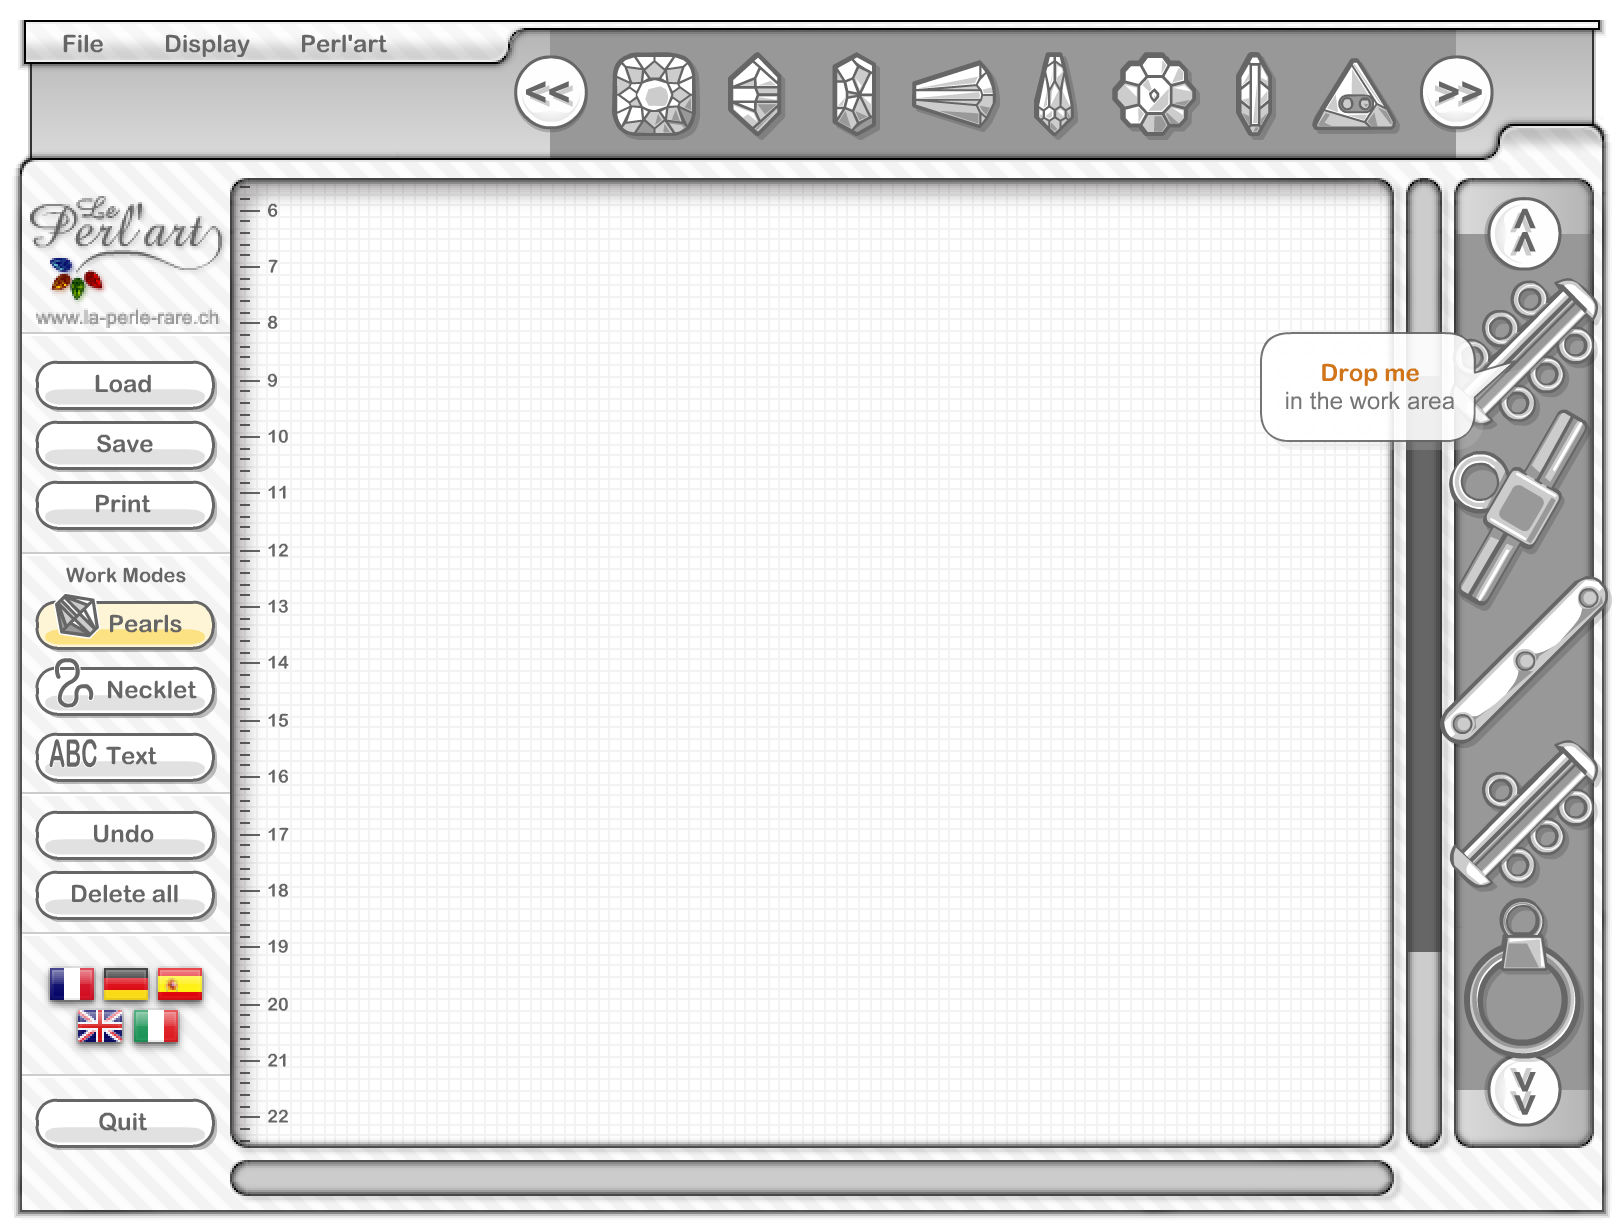Choose the round ring clasp
Viewport: 1624px width, 1232px height.
(x=1521, y=985)
